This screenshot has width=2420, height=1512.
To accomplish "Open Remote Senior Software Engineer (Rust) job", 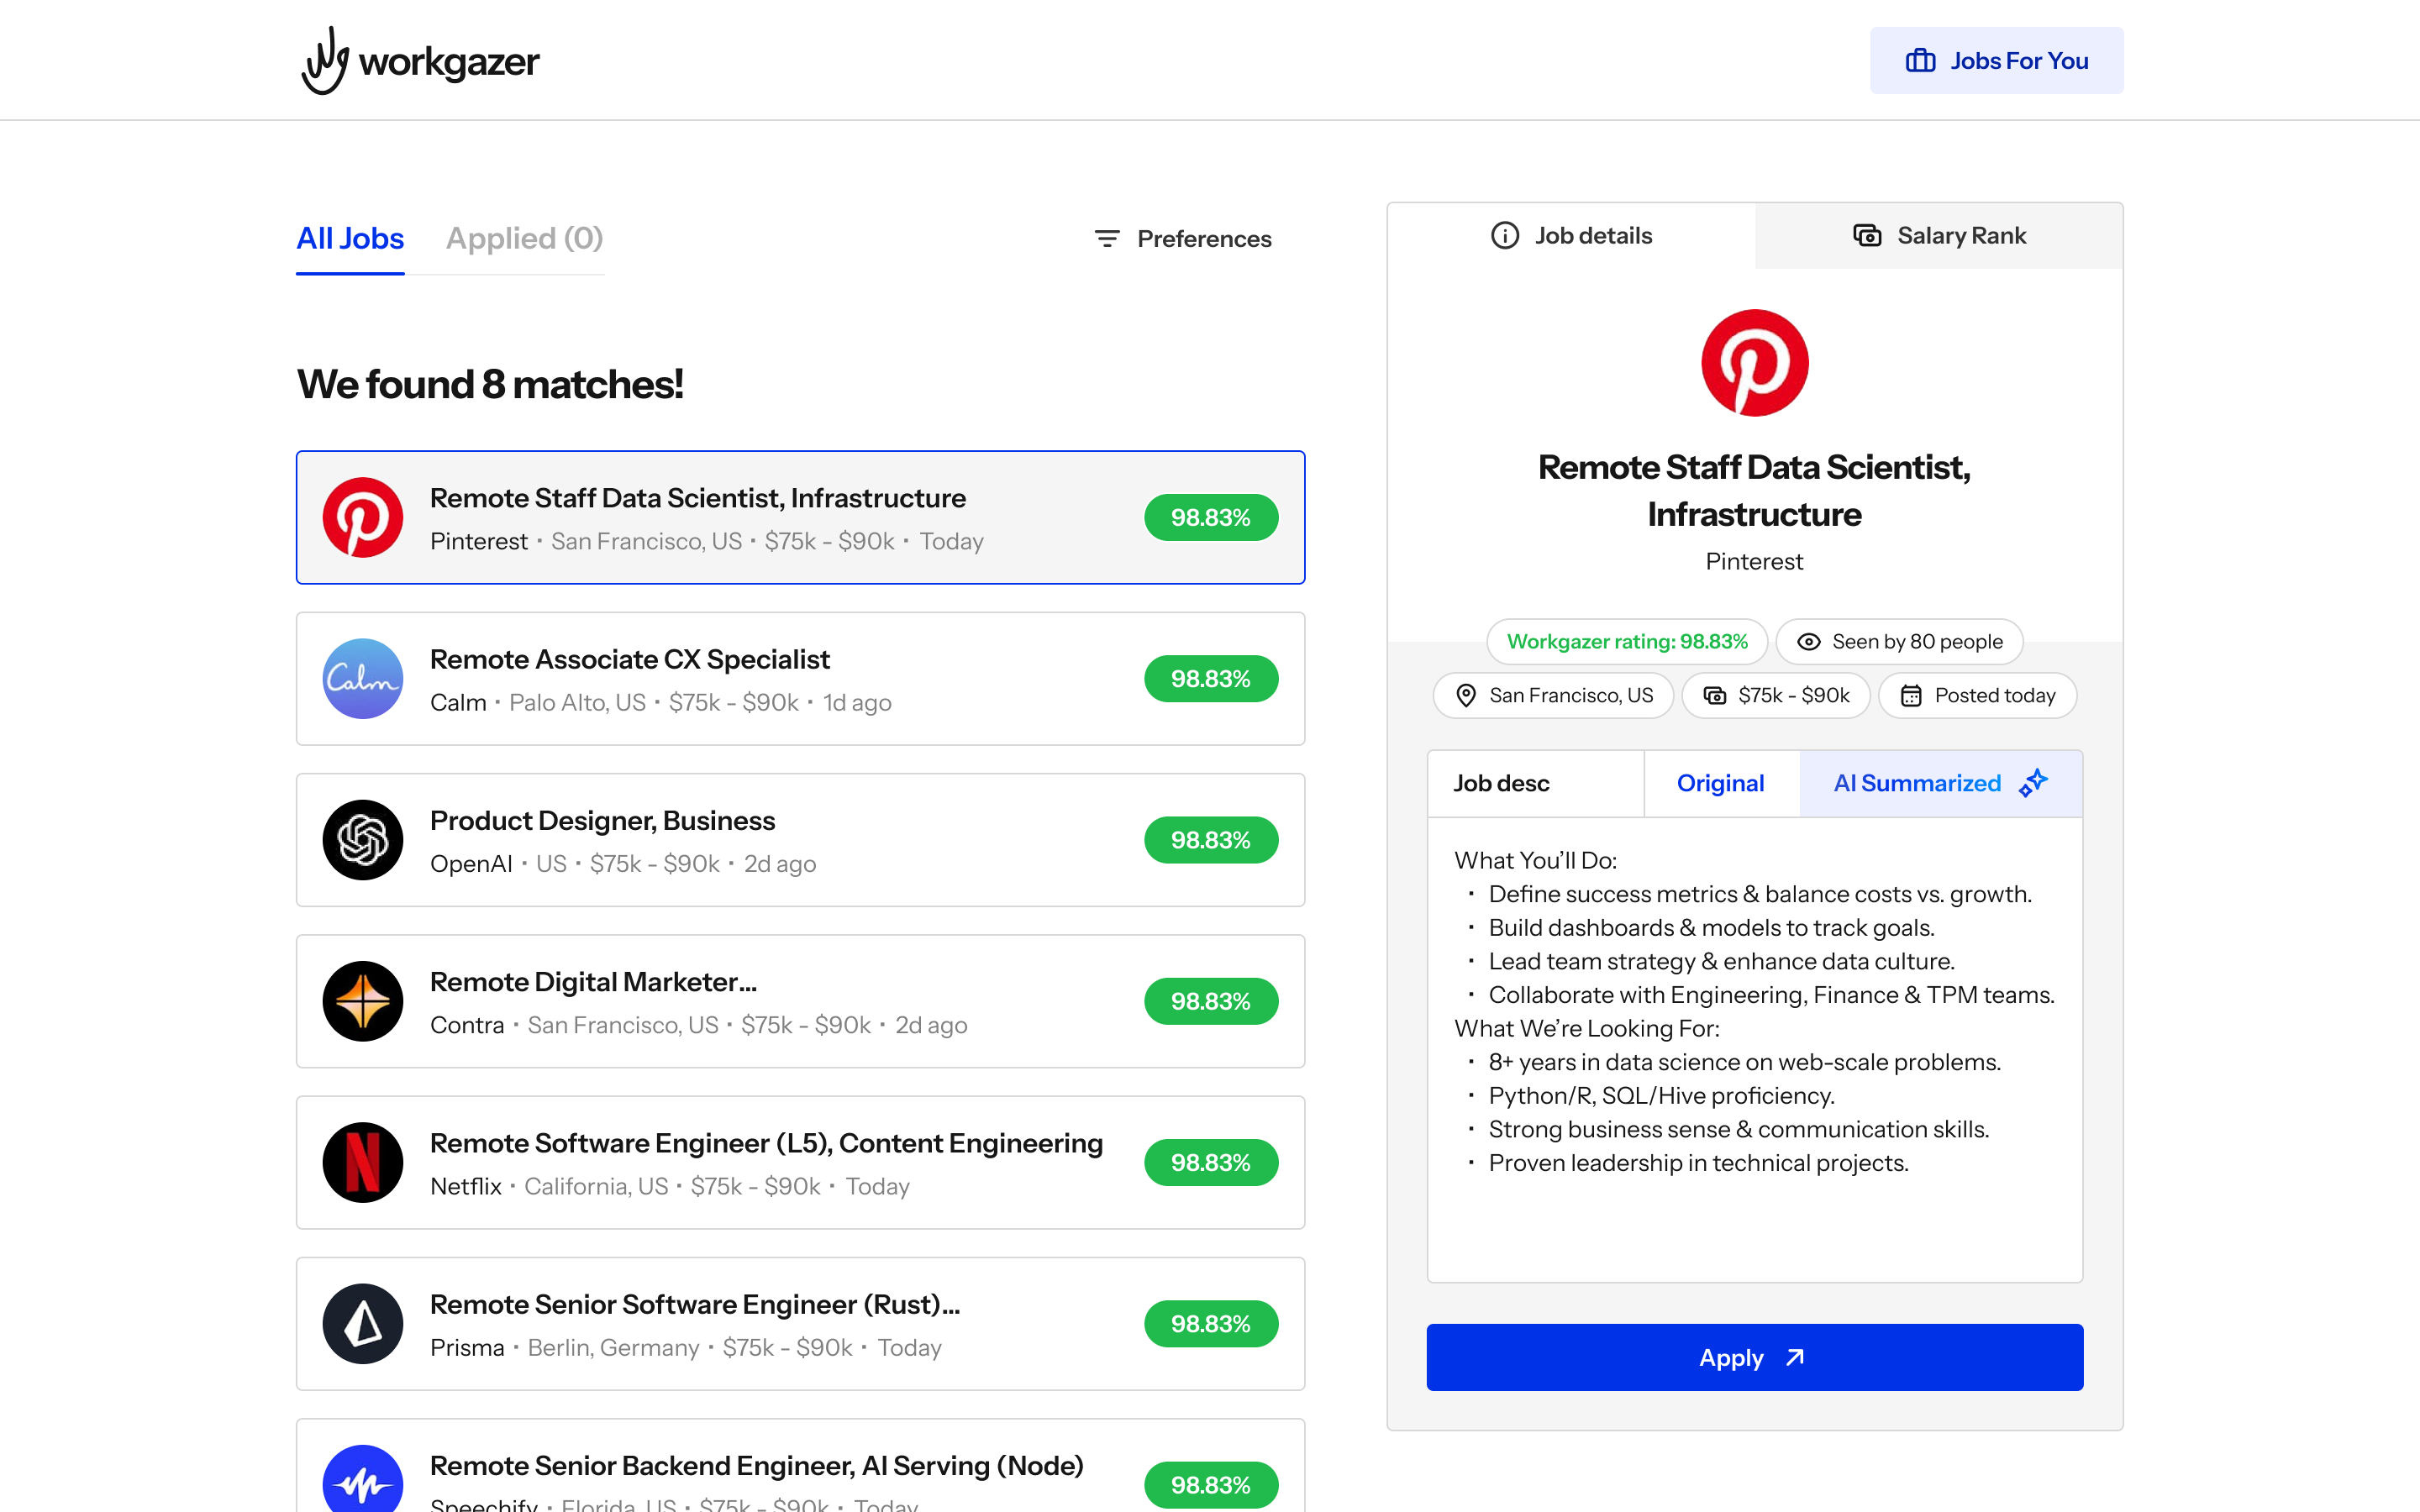I will (800, 1324).
